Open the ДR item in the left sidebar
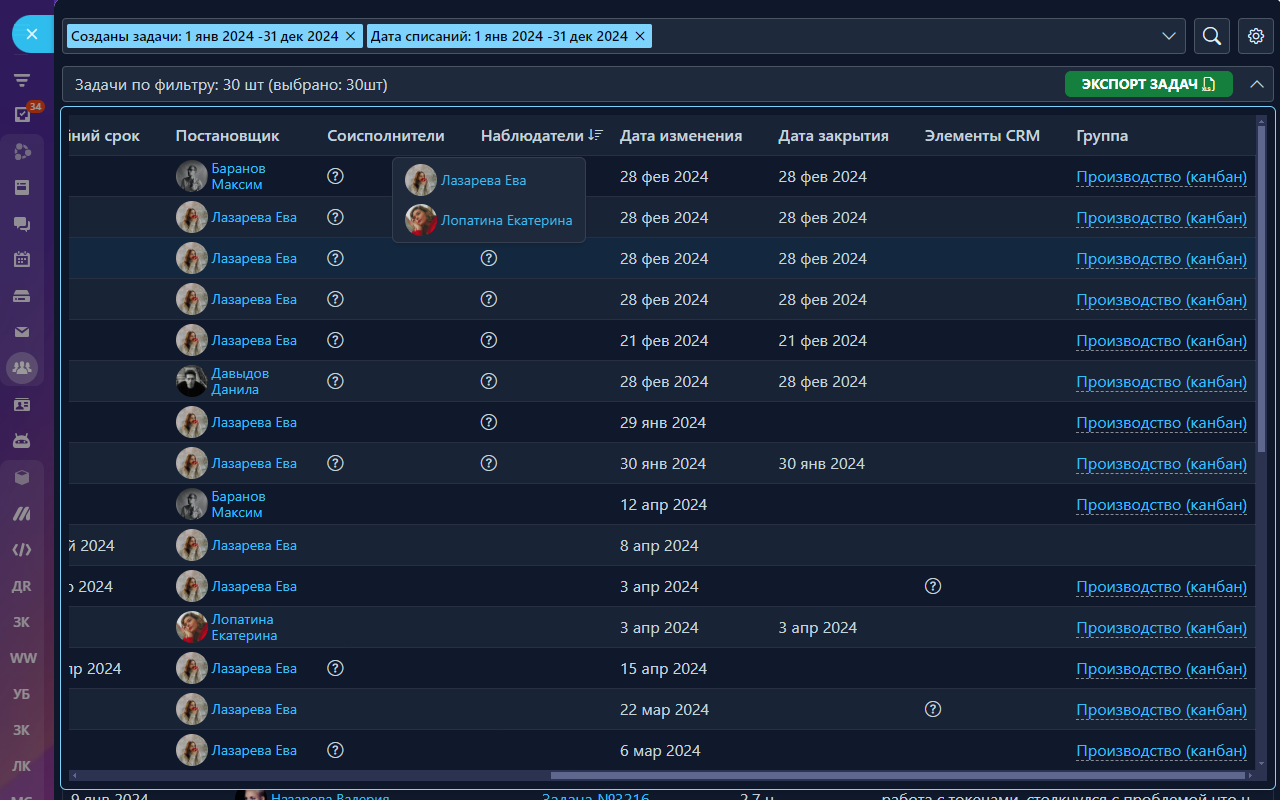 click(22, 586)
